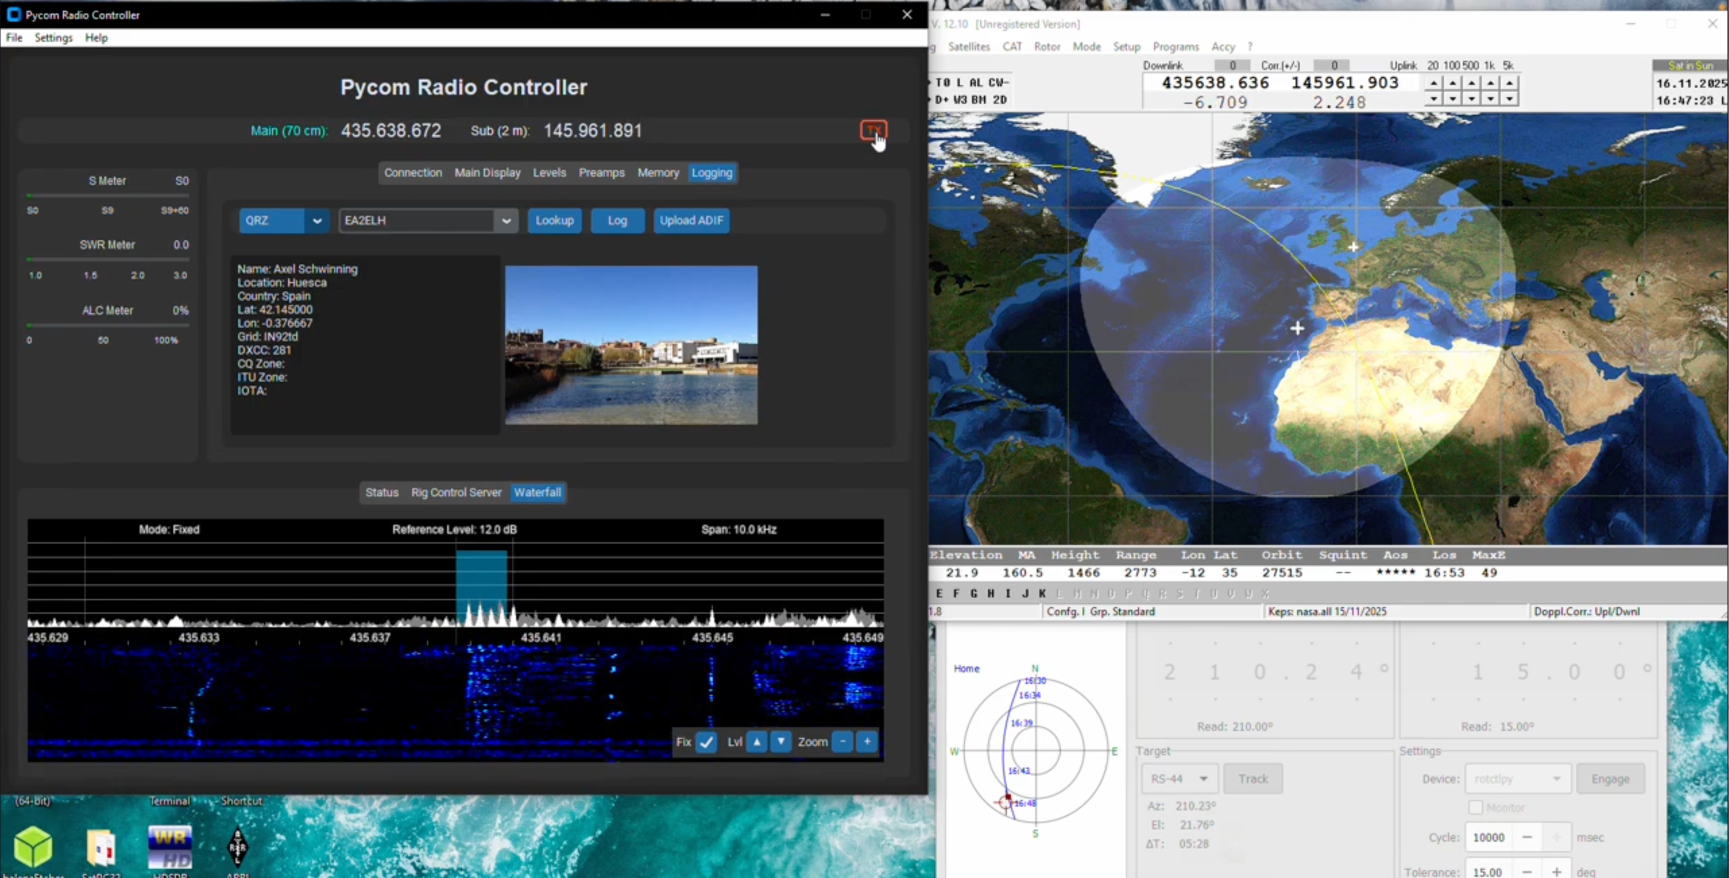Open the Settings menu in Pycom
This screenshot has width=1729, height=878.
53,38
